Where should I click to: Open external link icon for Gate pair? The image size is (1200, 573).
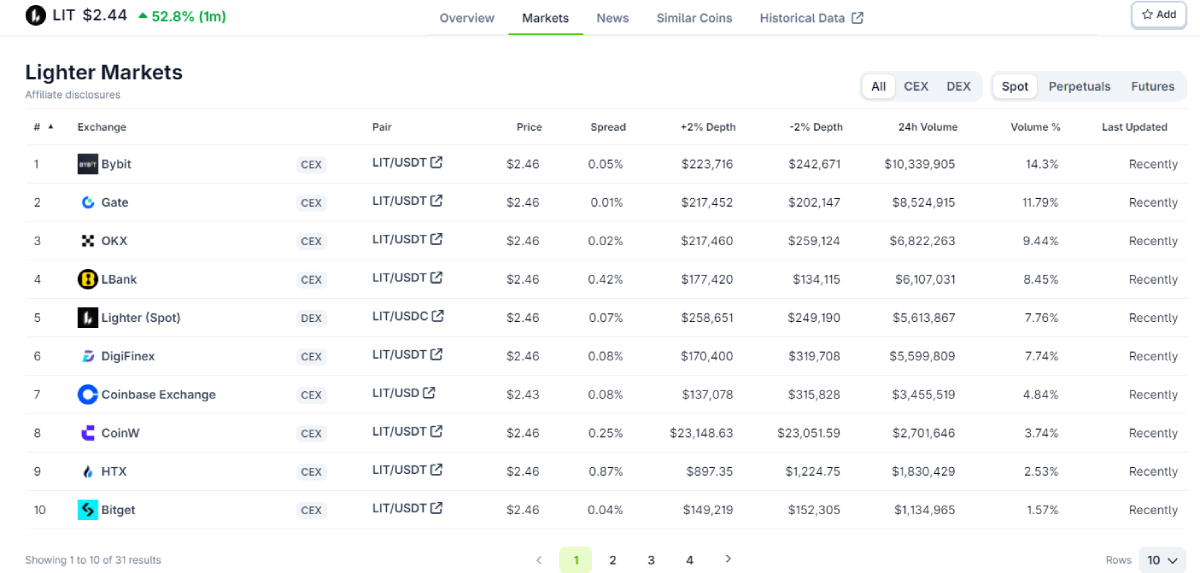(x=436, y=201)
